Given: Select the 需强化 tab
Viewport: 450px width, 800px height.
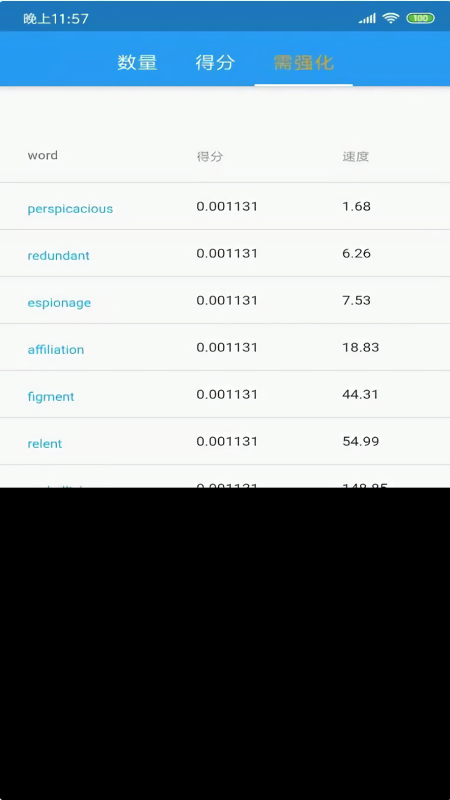Looking at the screenshot, I should click(x=304, y=62).
